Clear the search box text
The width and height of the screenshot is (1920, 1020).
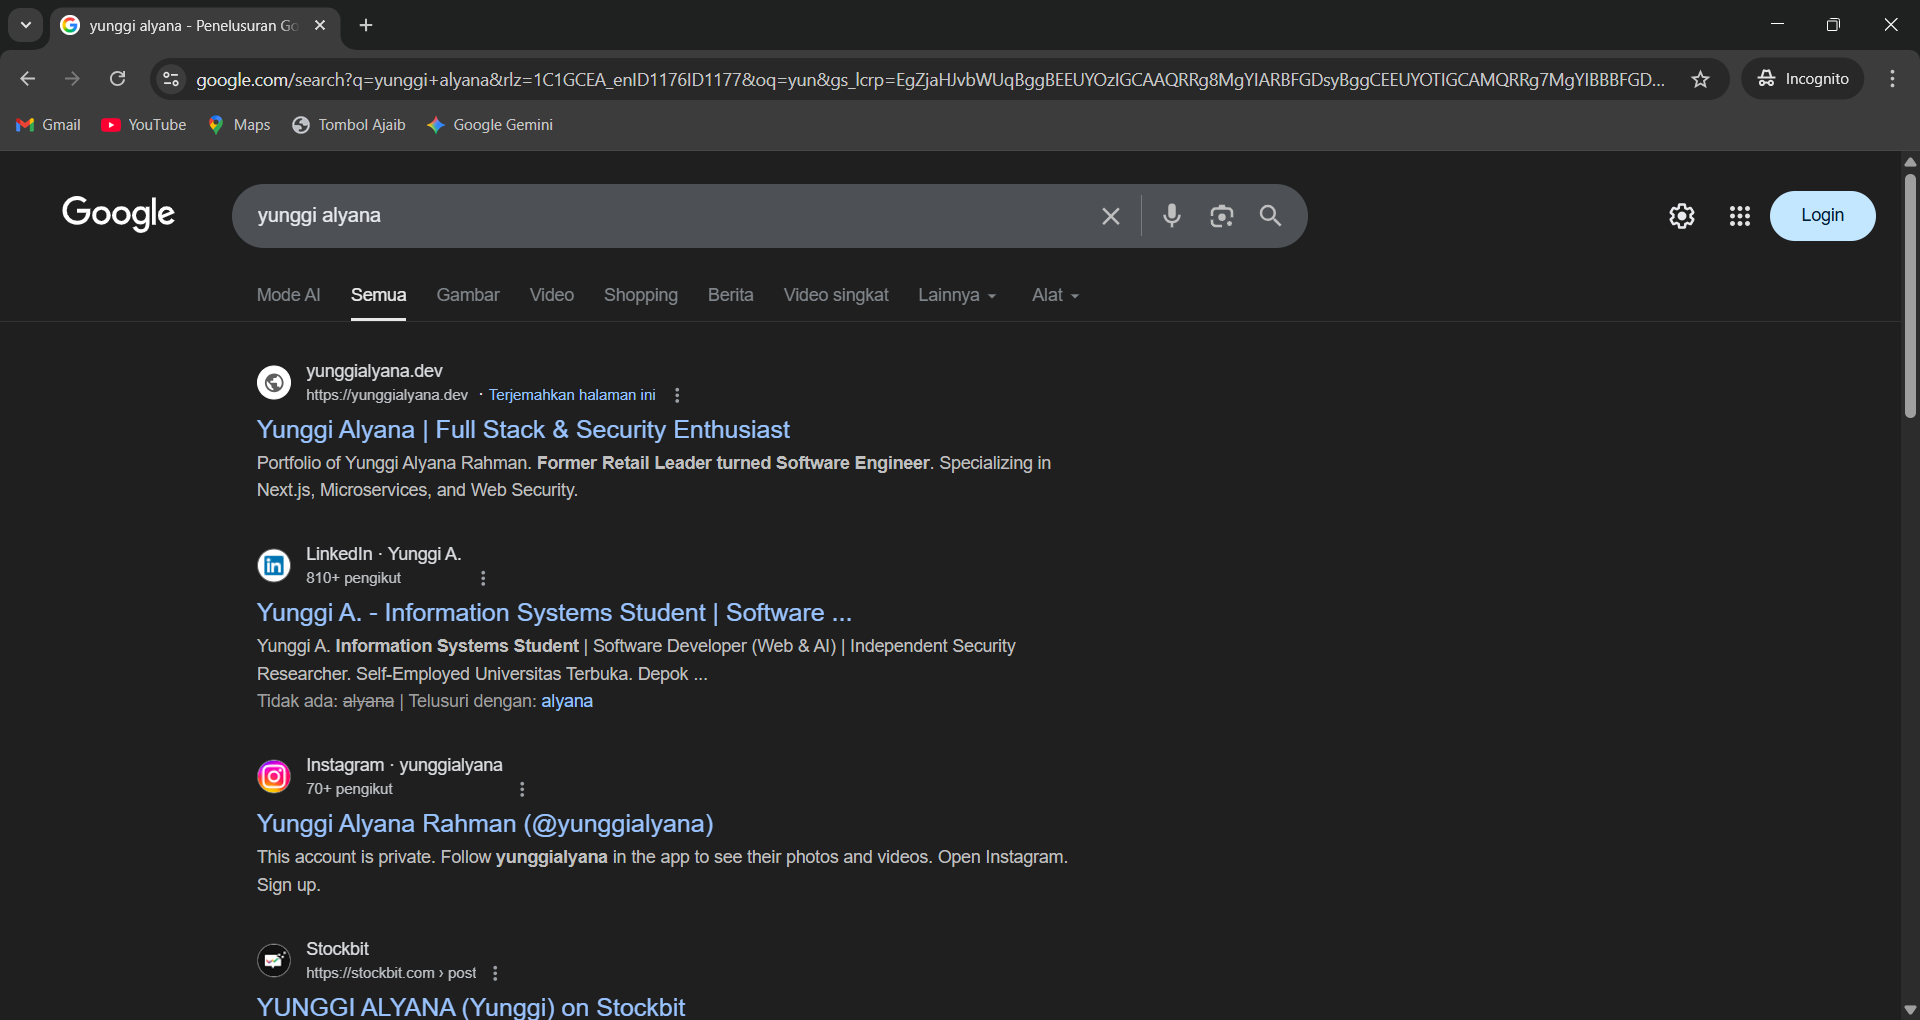(x=1110, y=216)
